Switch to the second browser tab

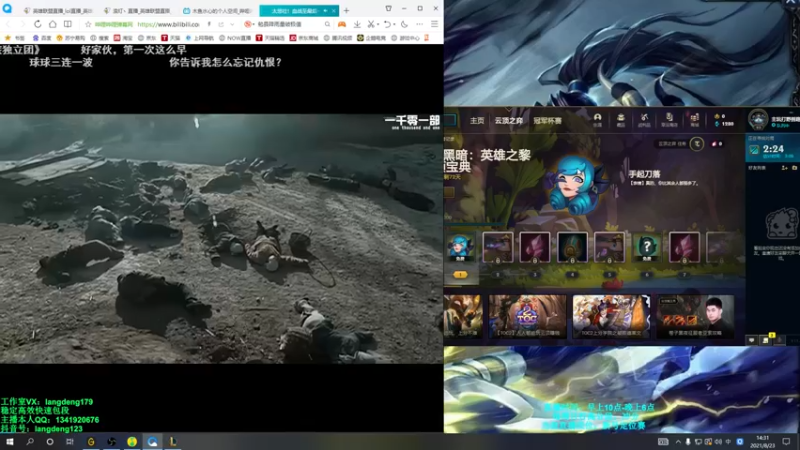[137, 11]
